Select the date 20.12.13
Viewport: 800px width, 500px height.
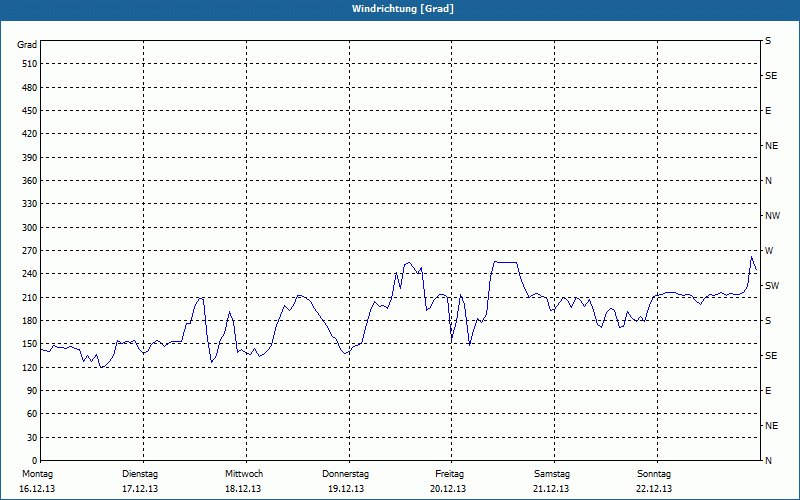tap(448, 489)
